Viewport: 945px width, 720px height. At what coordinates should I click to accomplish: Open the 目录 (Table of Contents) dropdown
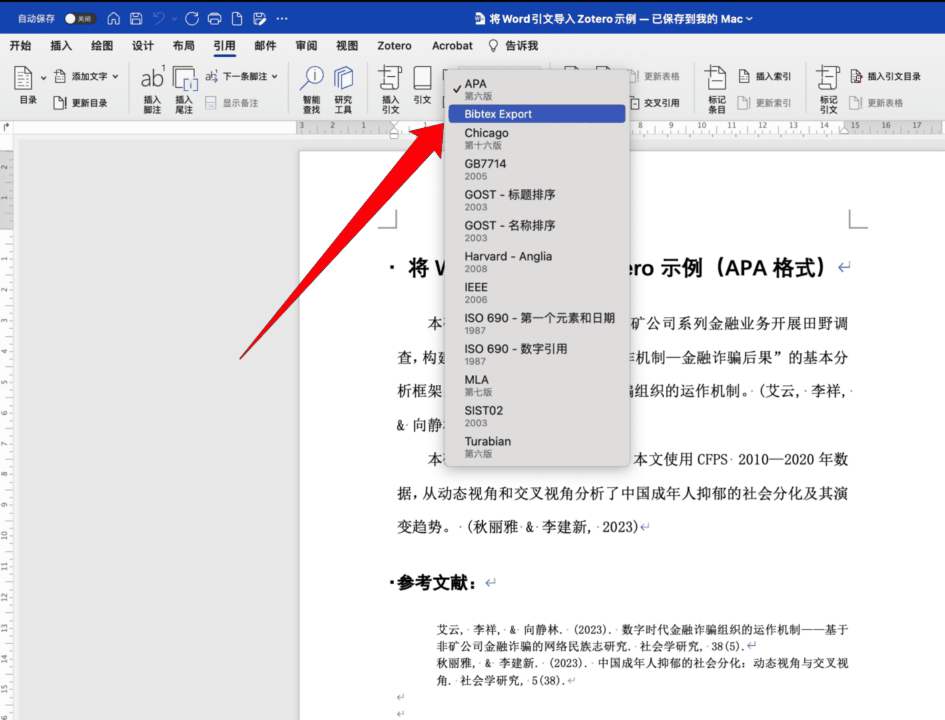(x=24, y=85)
